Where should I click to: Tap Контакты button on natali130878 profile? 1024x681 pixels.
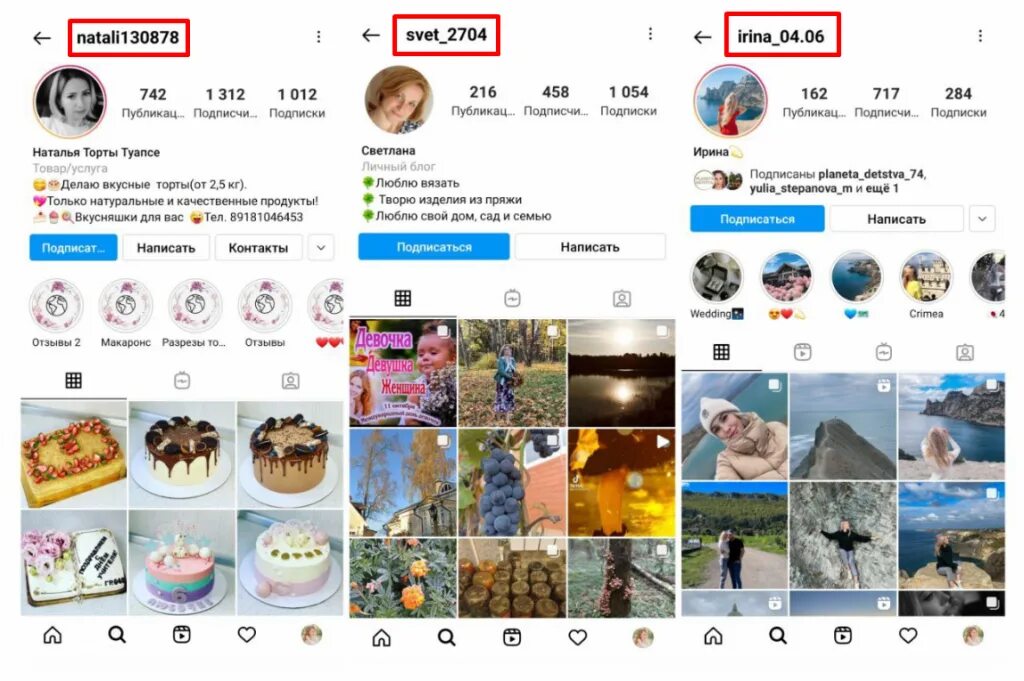point(258,247)
